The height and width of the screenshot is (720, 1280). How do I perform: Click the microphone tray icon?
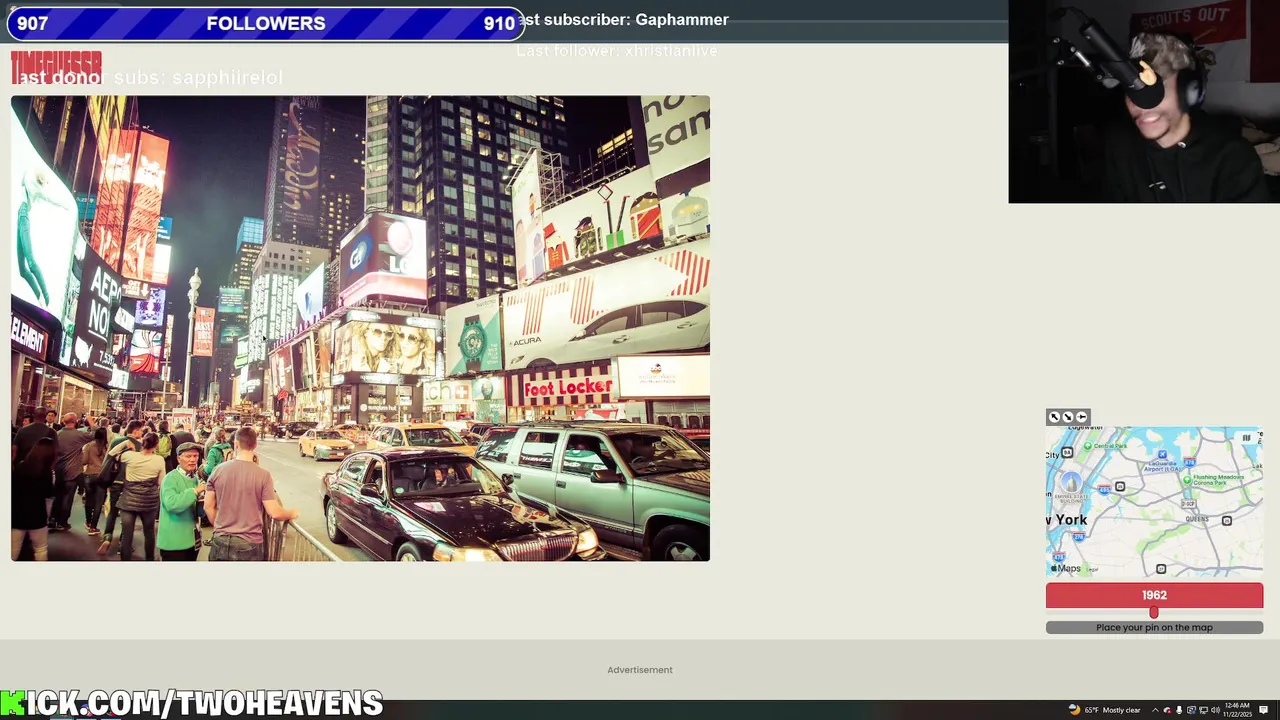[1179, 710]
